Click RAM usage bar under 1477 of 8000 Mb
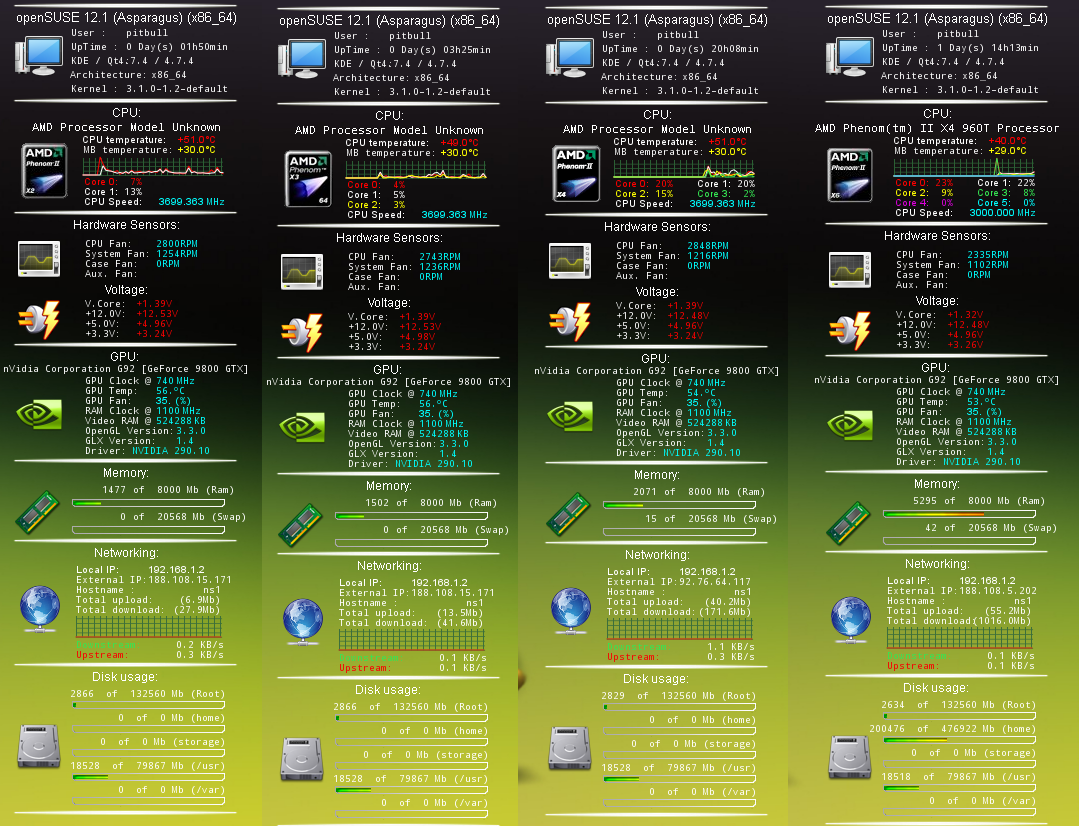1080x826 pixels. (x=148, y=504)
